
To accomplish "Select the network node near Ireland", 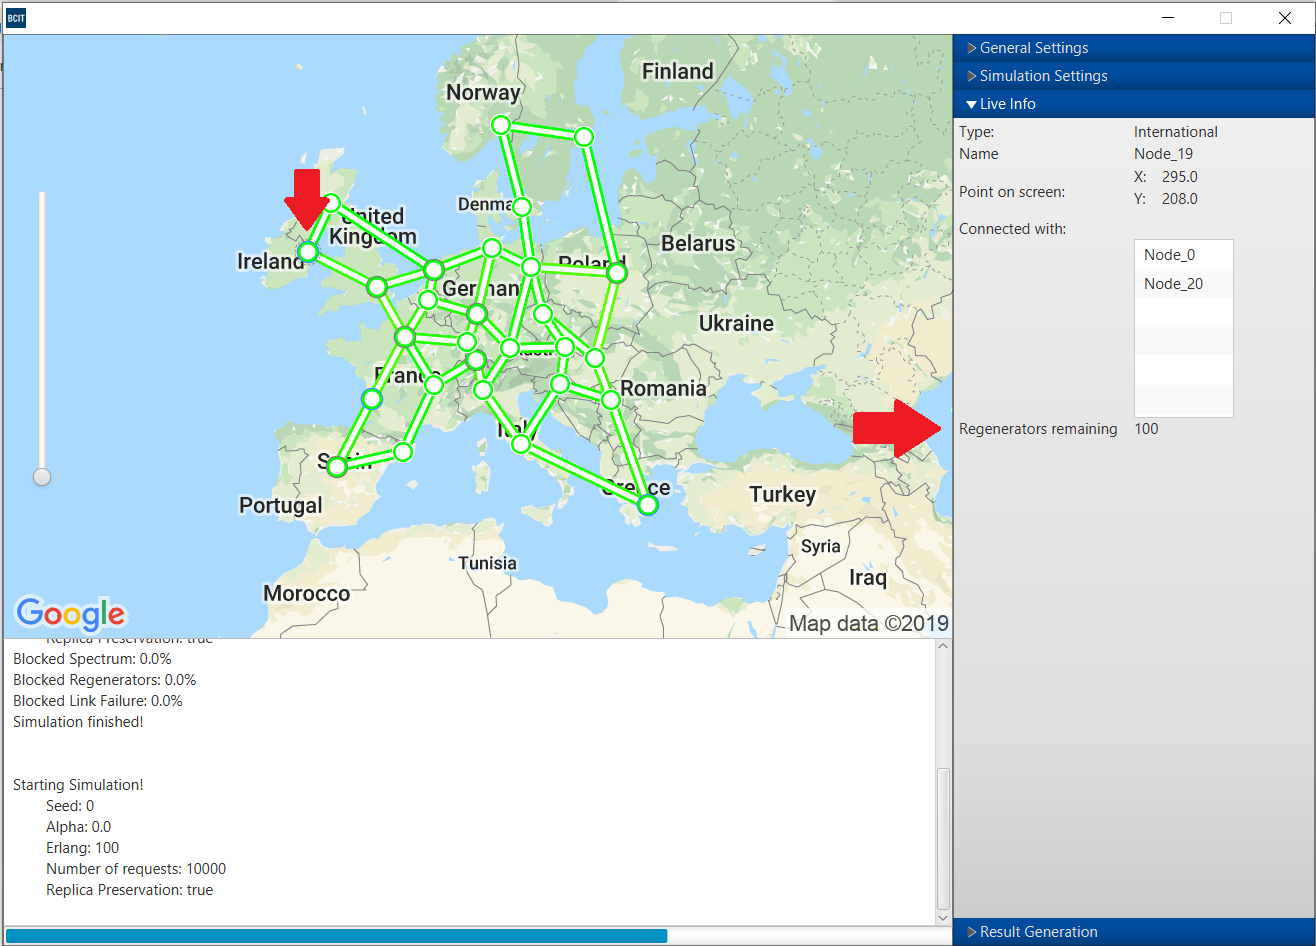I will 308,252.
